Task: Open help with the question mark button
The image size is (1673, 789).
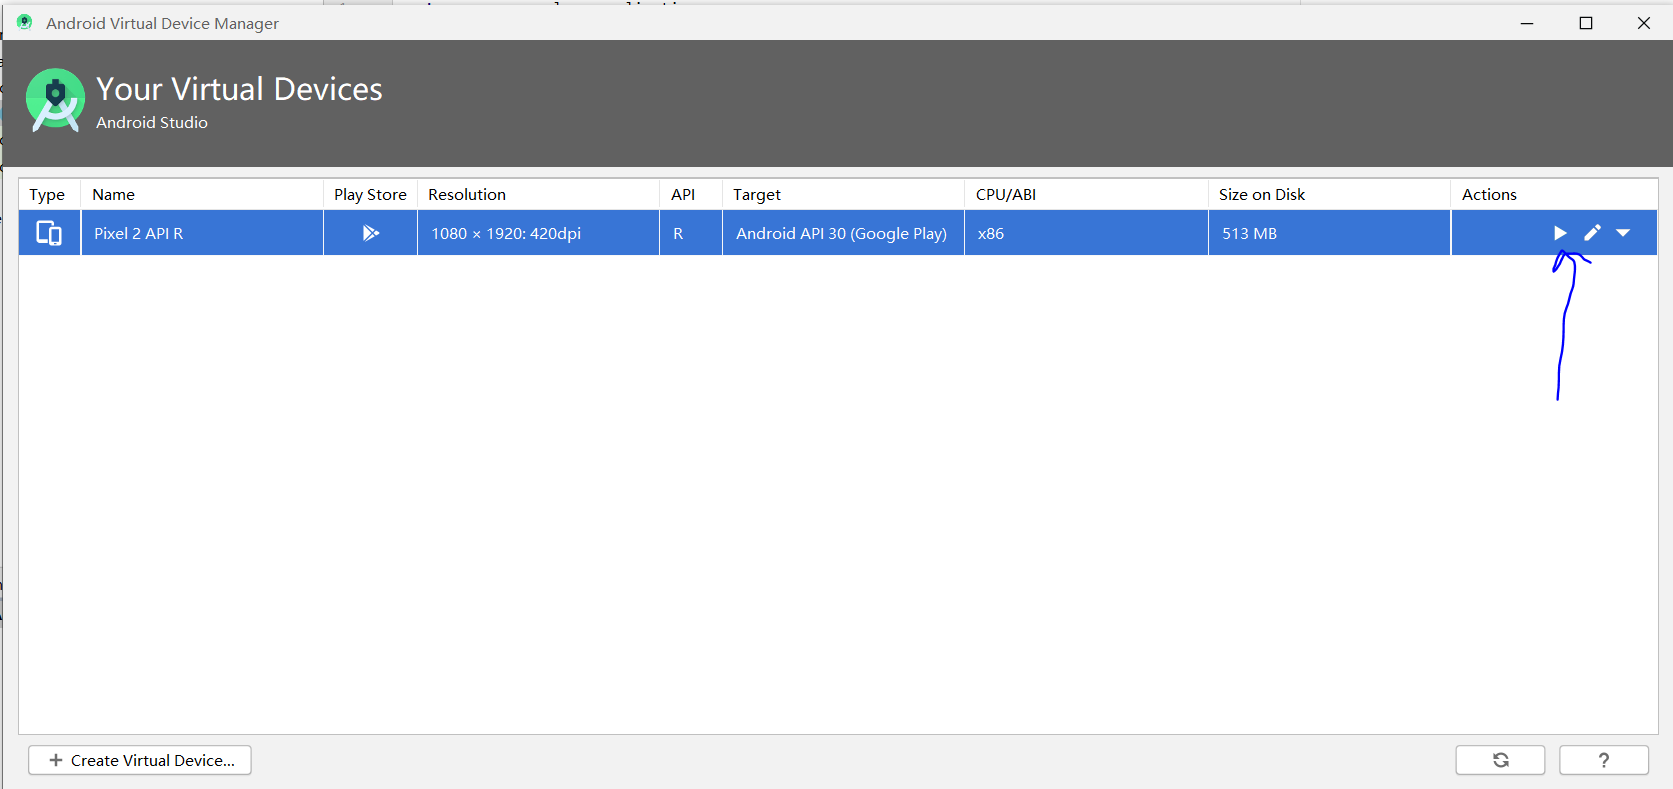Action: click(x=1604, y=760)
